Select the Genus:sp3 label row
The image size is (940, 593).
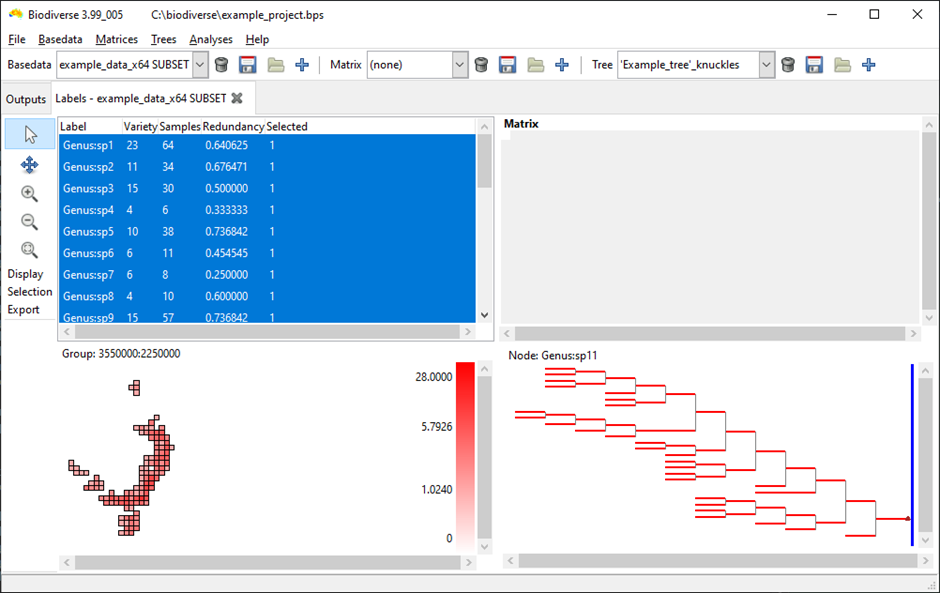[x=267, y=188]
